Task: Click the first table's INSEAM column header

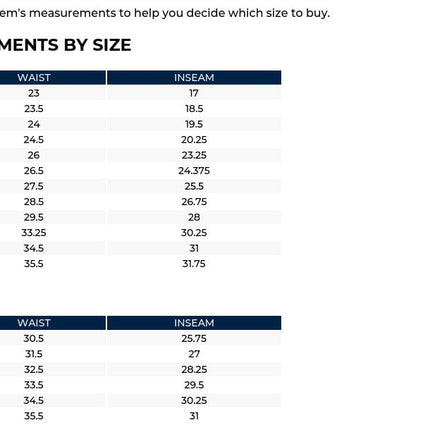Action: coord(194,78)
